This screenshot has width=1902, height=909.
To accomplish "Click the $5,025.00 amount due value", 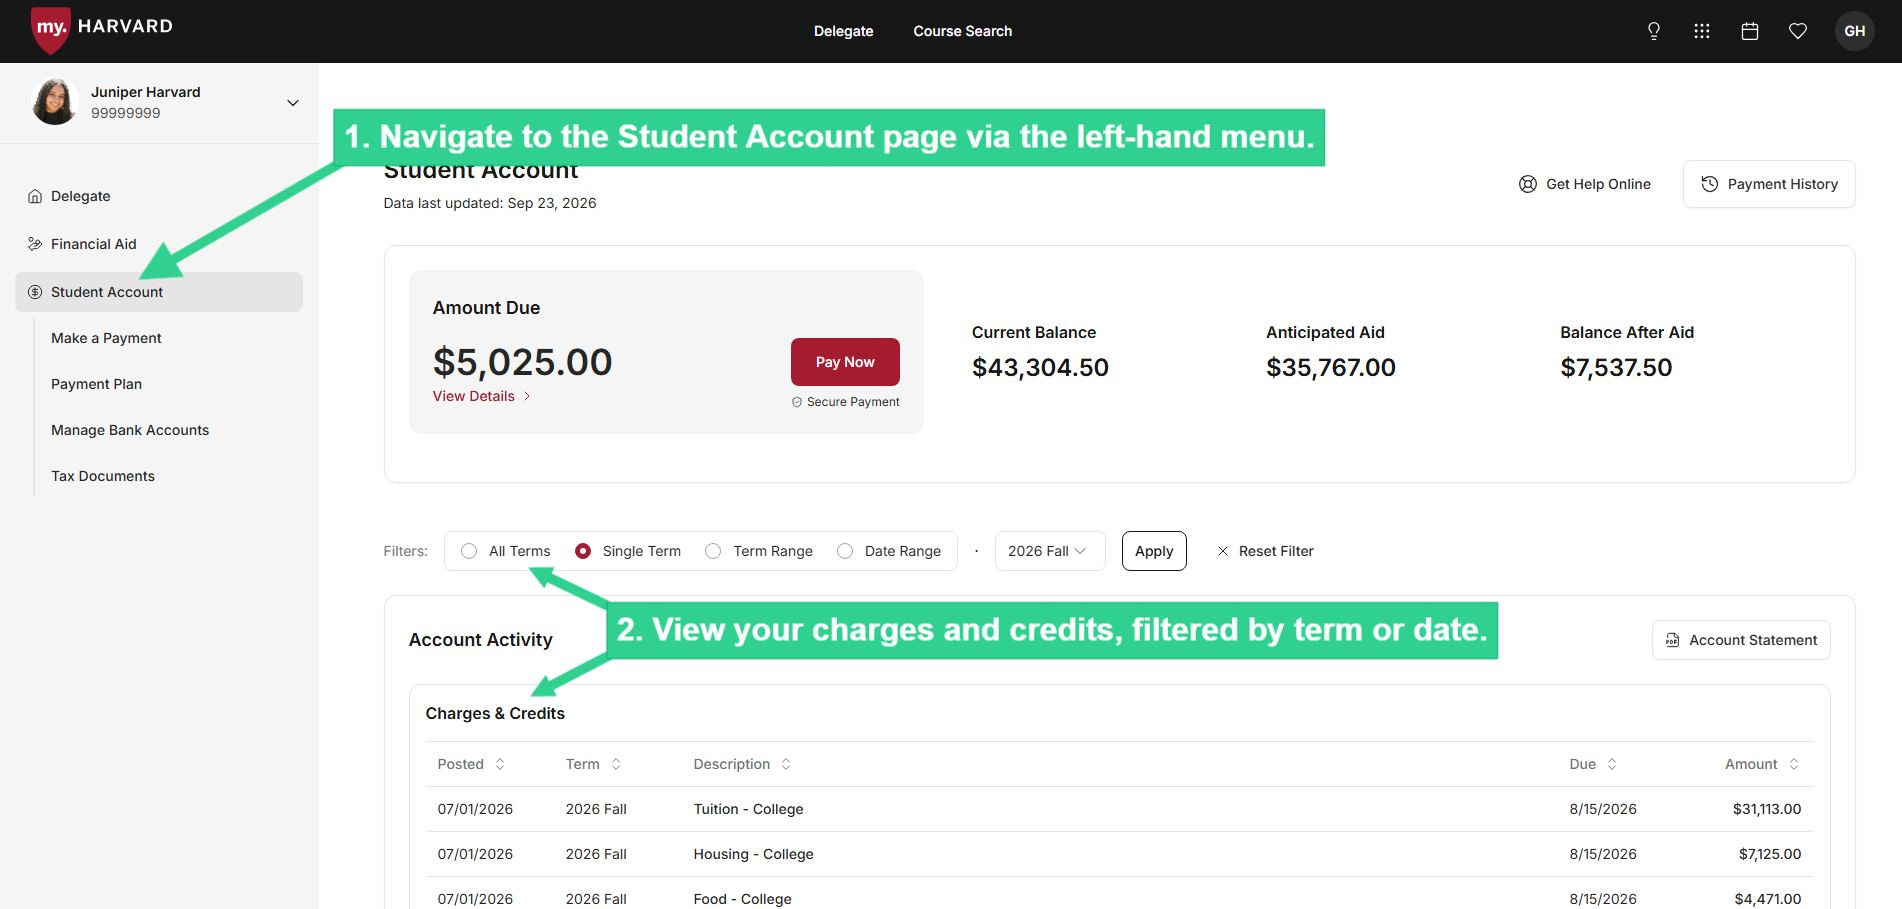I will click(522, 362).
